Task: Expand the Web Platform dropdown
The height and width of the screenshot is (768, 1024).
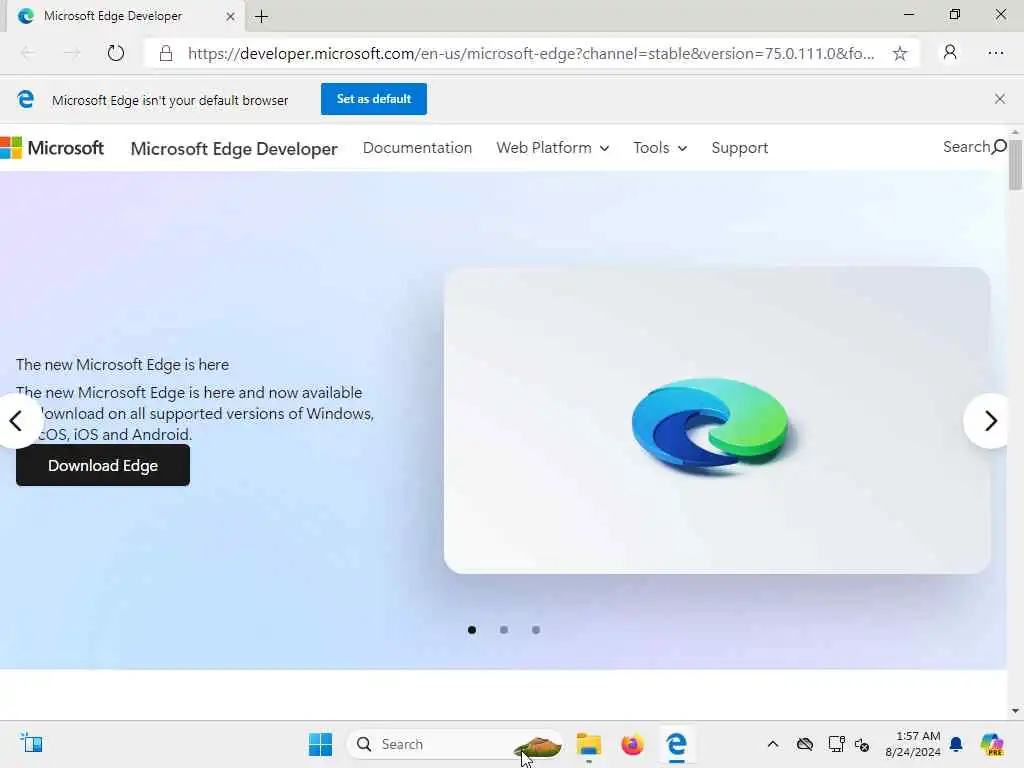Action: click(x=552, y=148)
